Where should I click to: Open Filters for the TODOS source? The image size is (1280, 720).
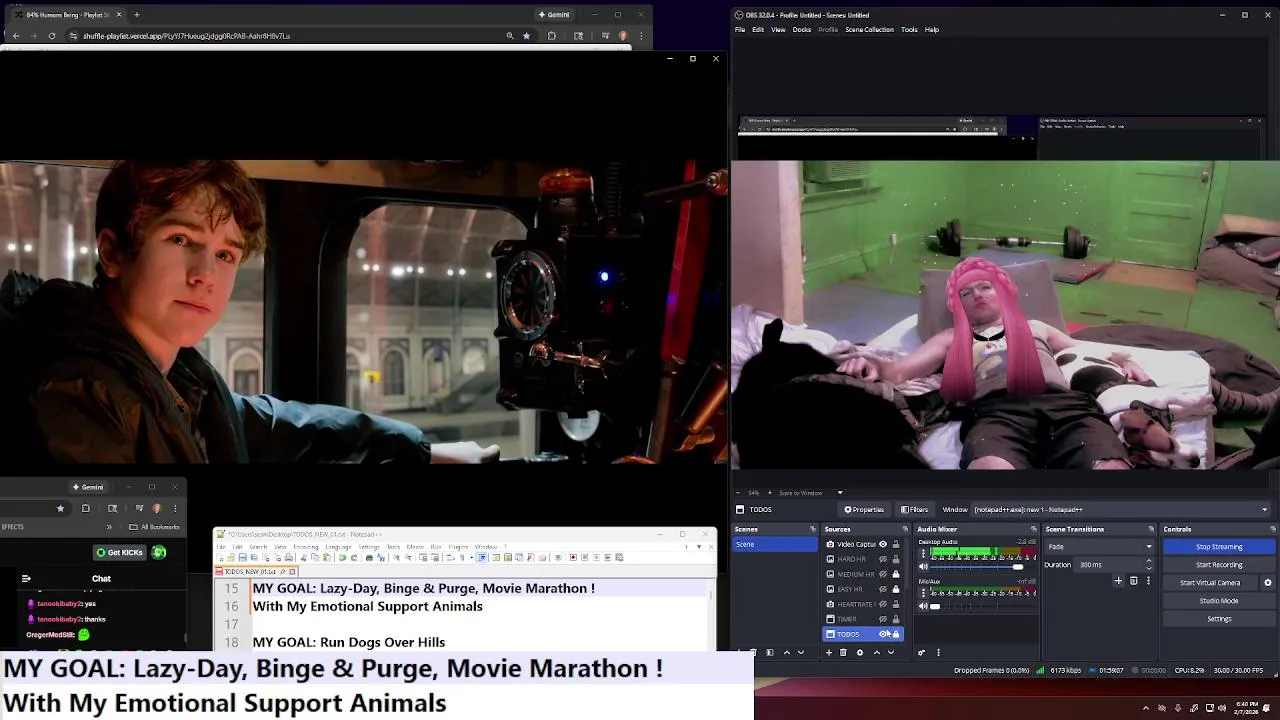pyautogui.click(x=914, y=509)
